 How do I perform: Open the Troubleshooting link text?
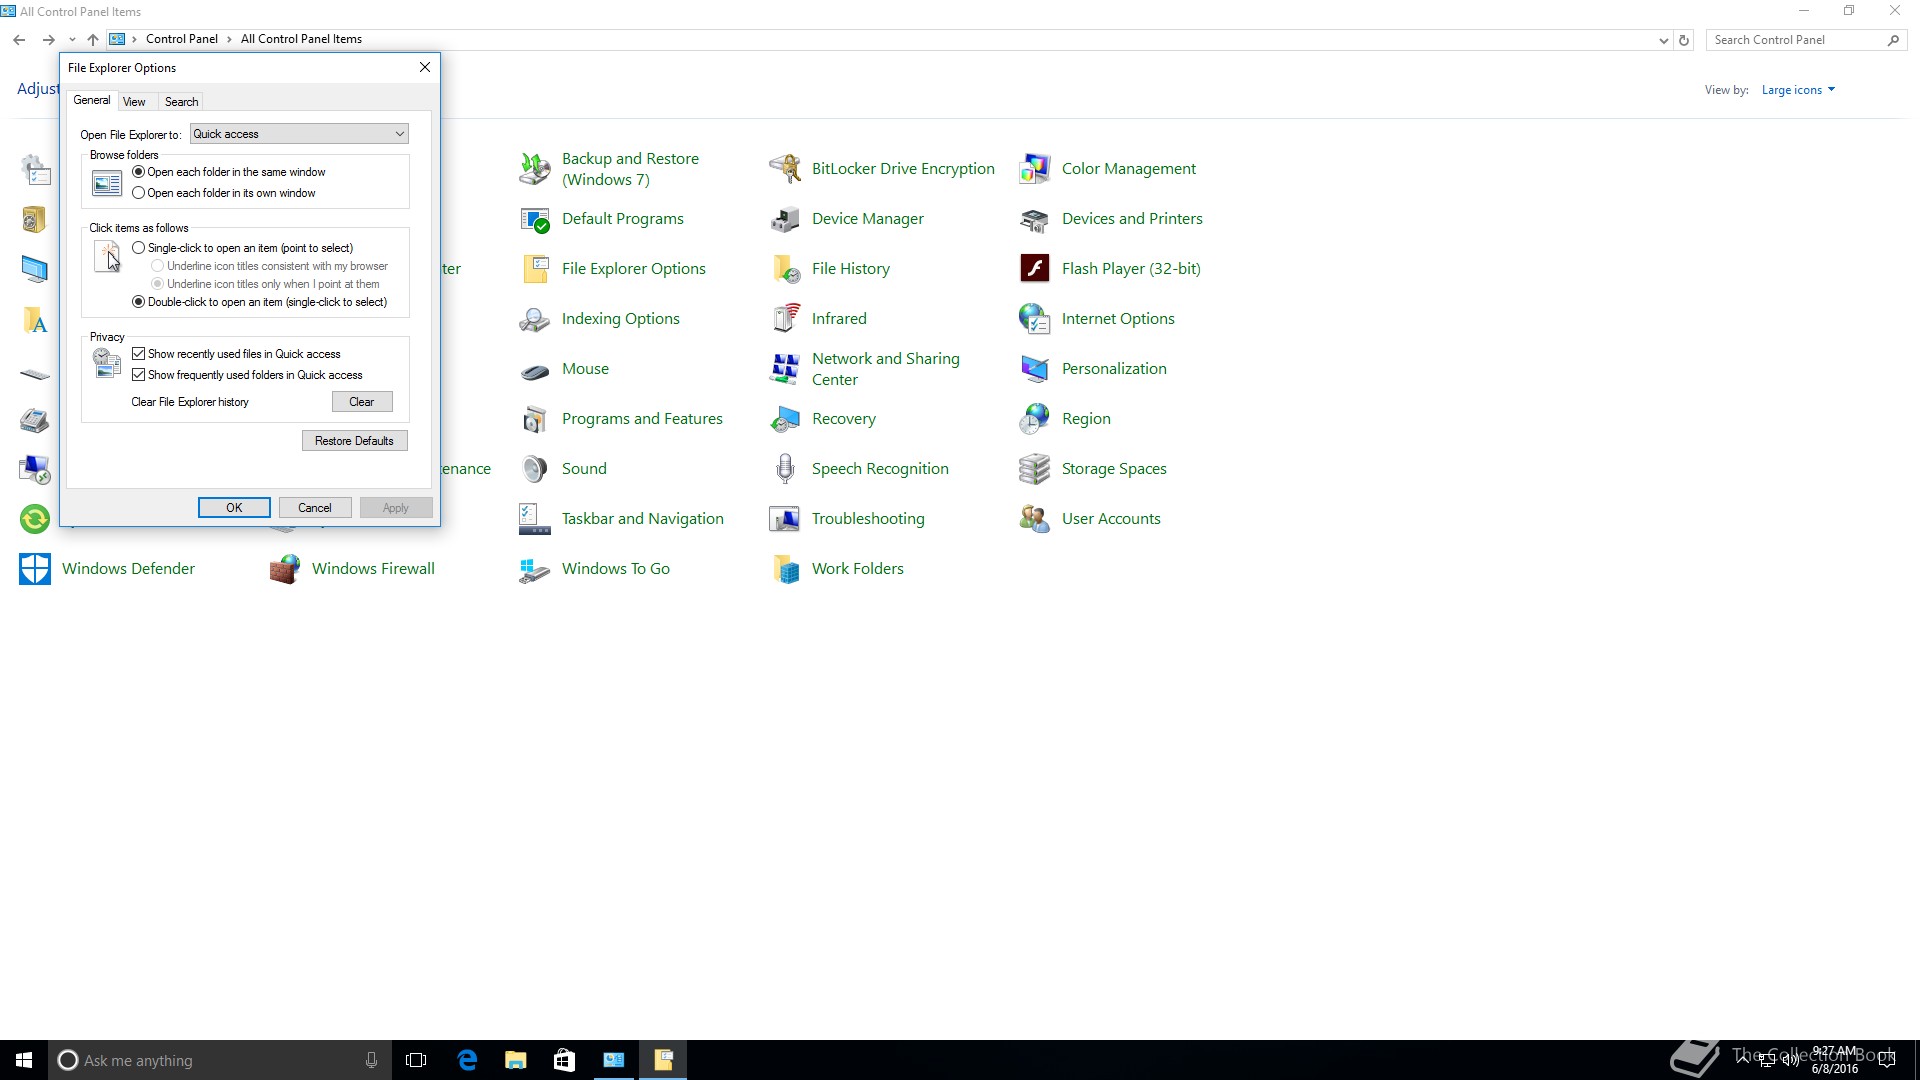pos(868,519)
